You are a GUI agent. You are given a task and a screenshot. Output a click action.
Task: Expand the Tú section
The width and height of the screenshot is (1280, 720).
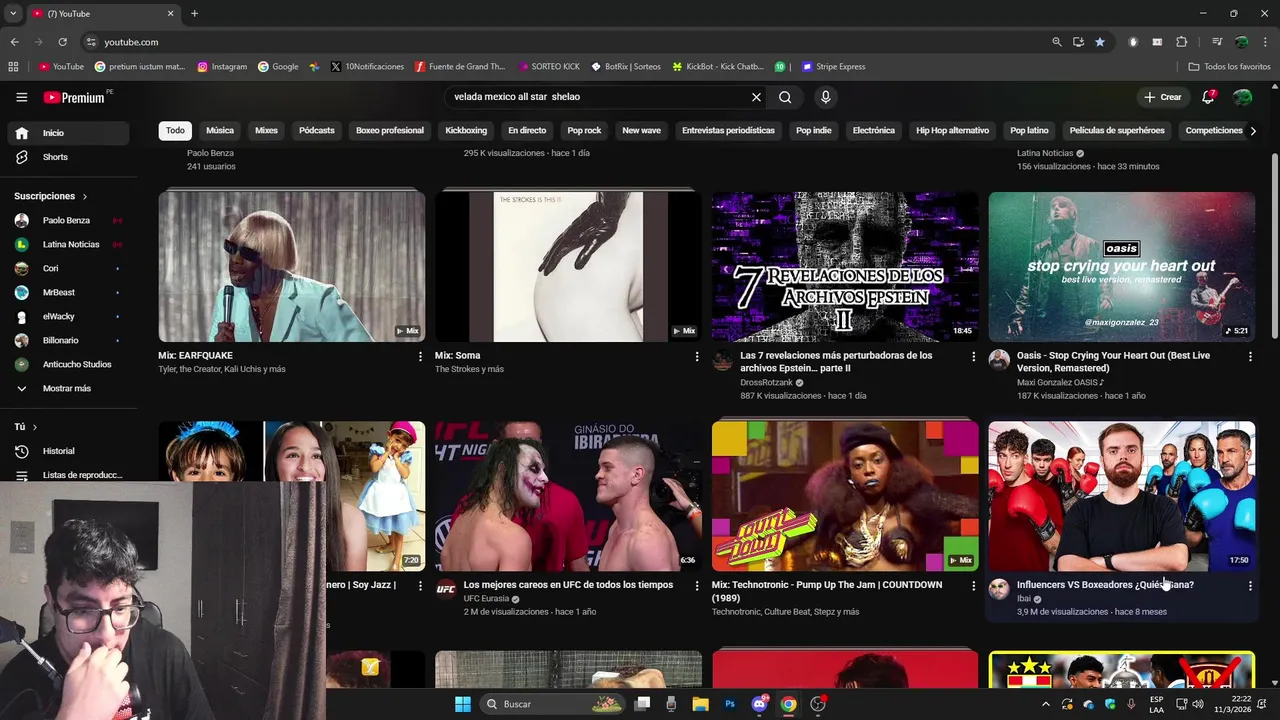click(x=26, y=427)
